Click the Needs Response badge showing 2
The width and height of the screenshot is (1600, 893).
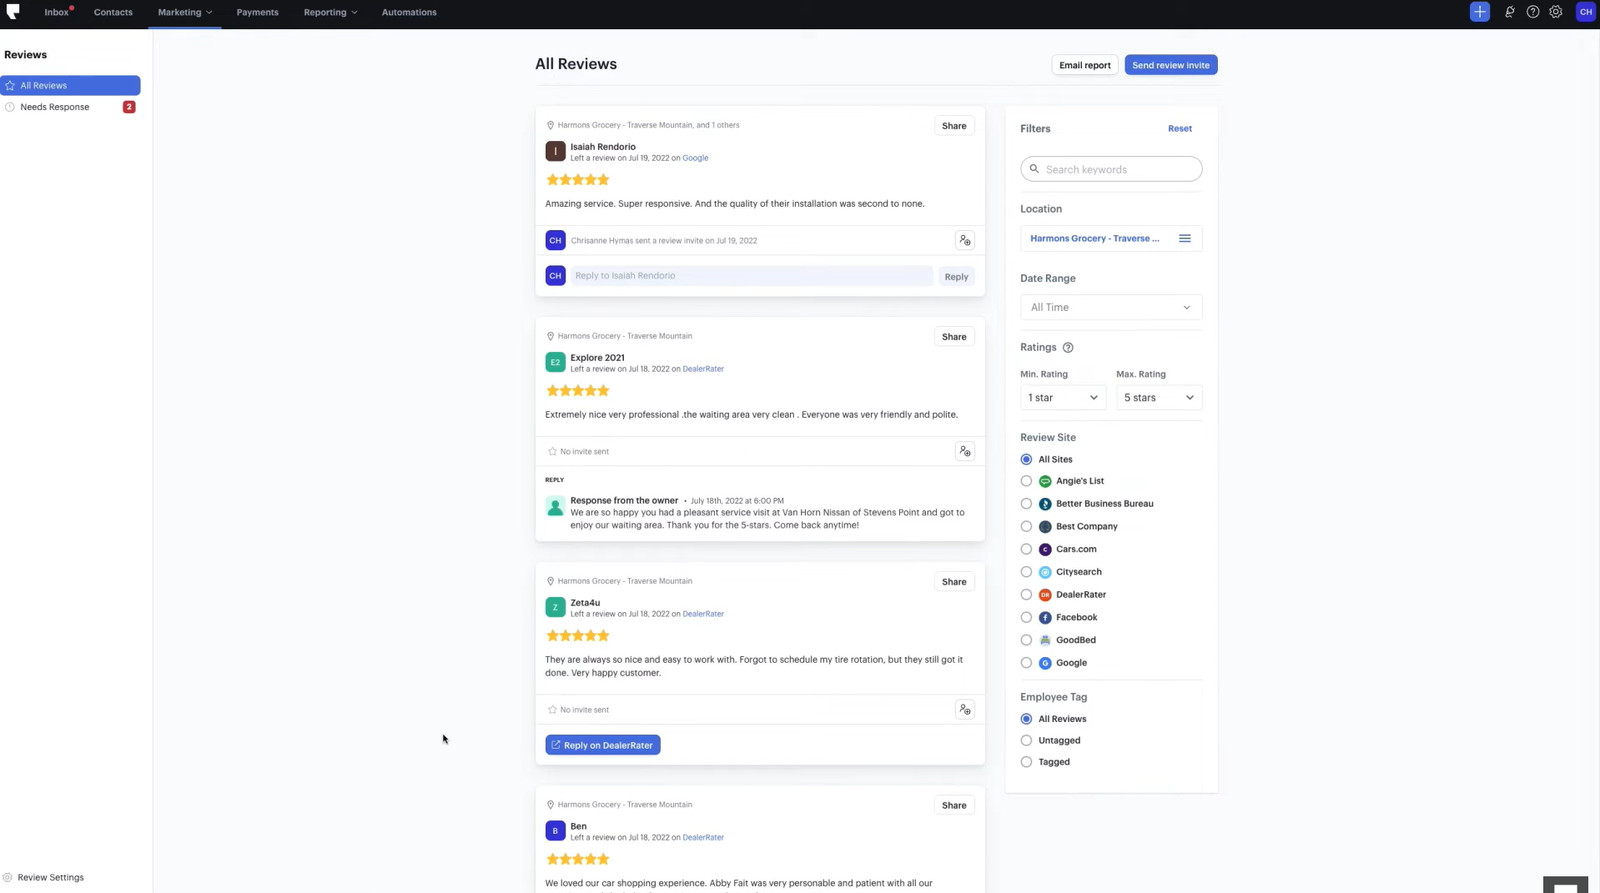coord(129,107)
